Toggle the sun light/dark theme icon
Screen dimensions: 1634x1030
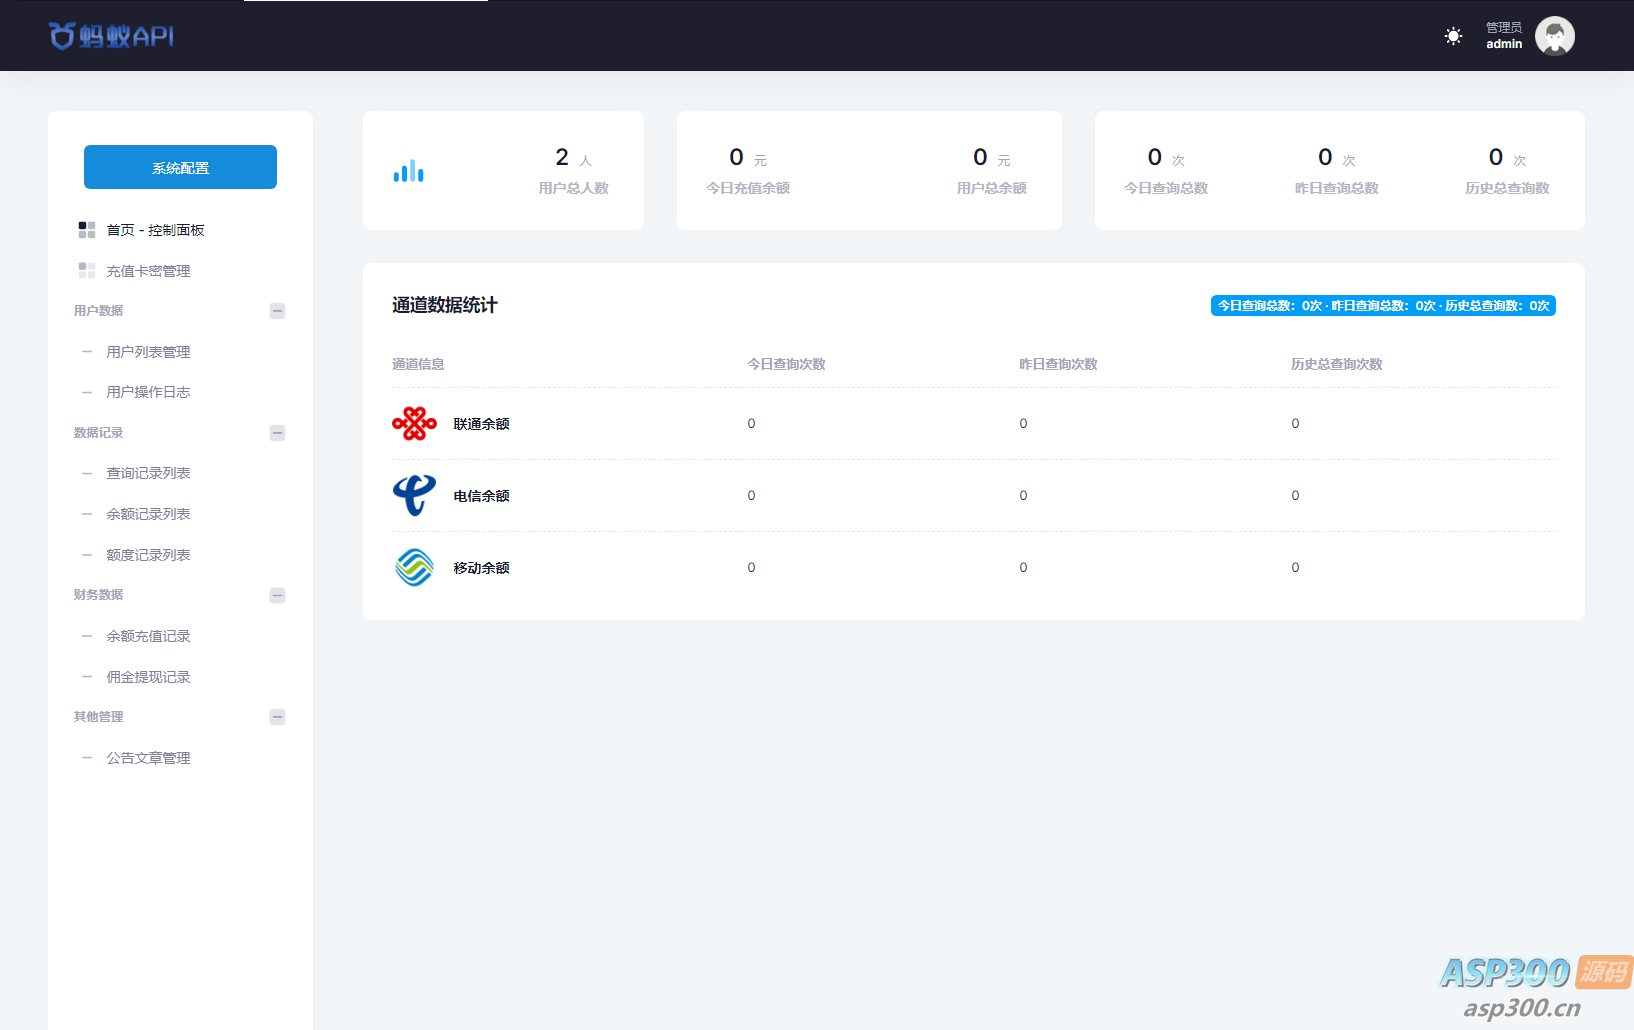click(x=1453, y=36)
